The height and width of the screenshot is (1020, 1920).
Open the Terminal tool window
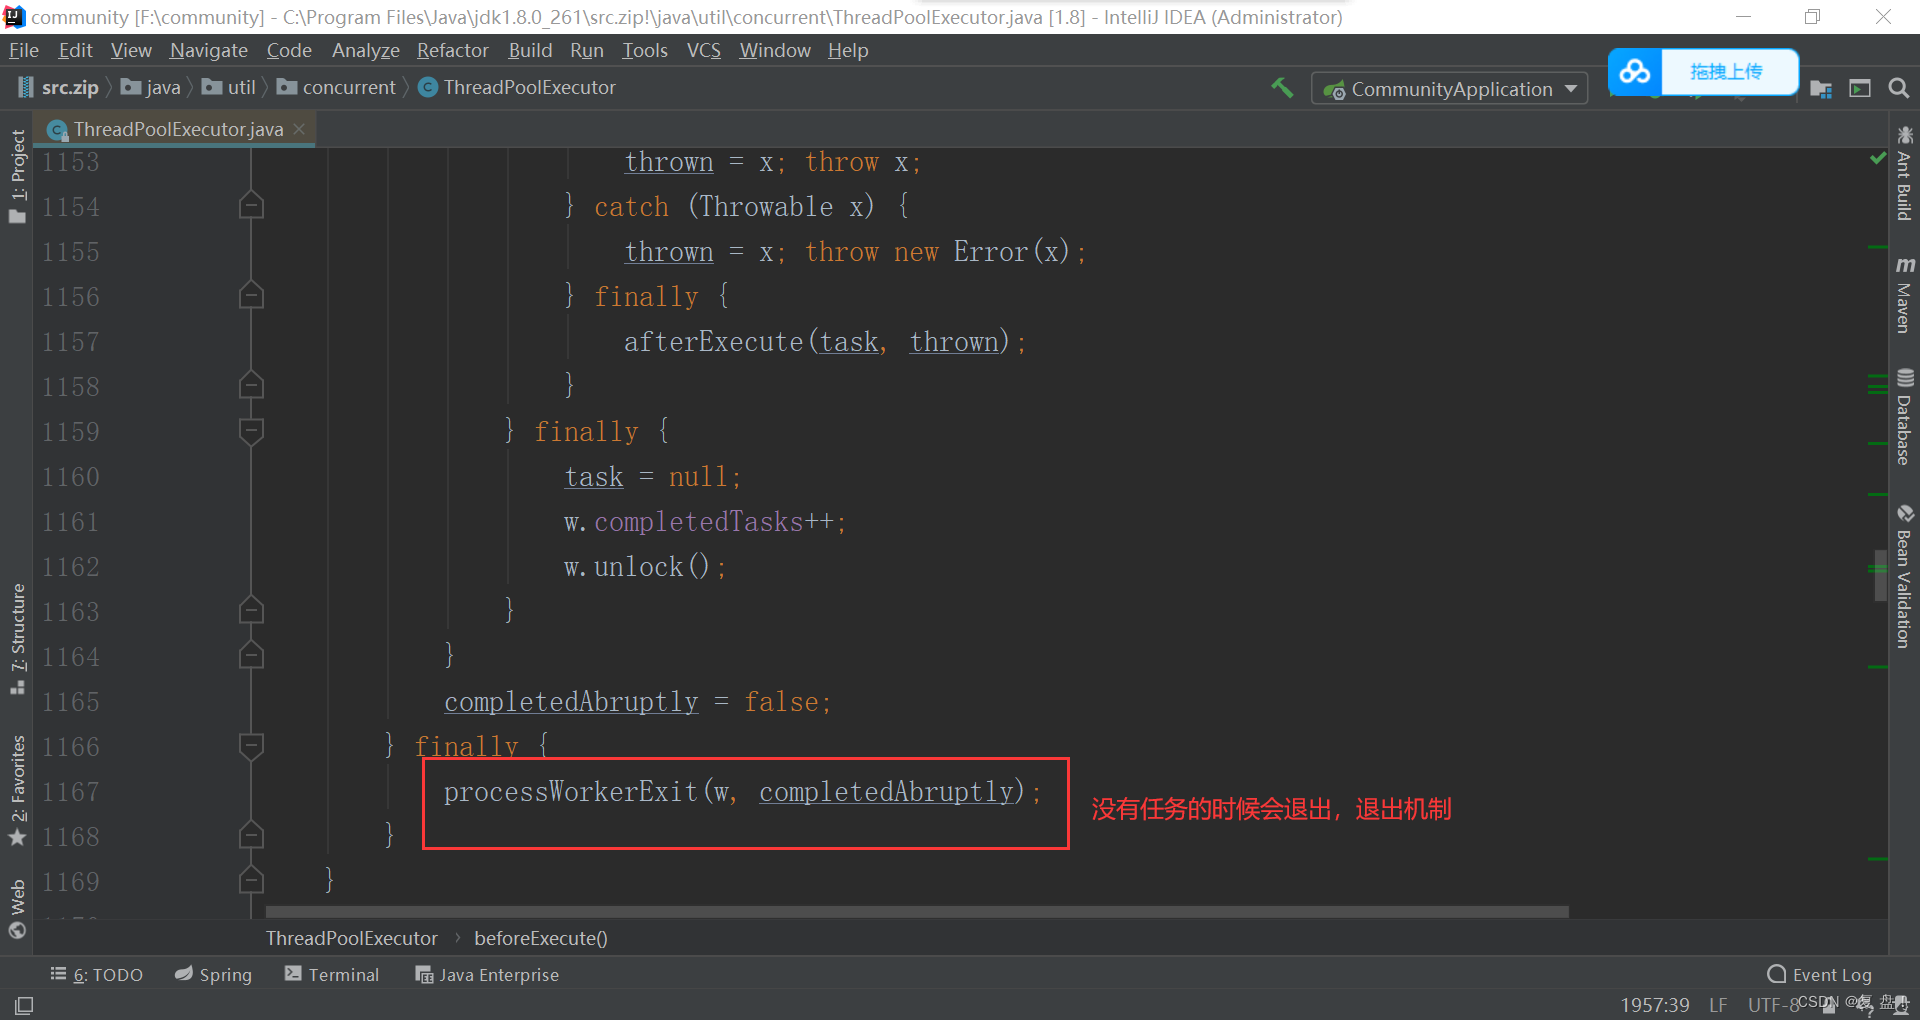[332, 975]
